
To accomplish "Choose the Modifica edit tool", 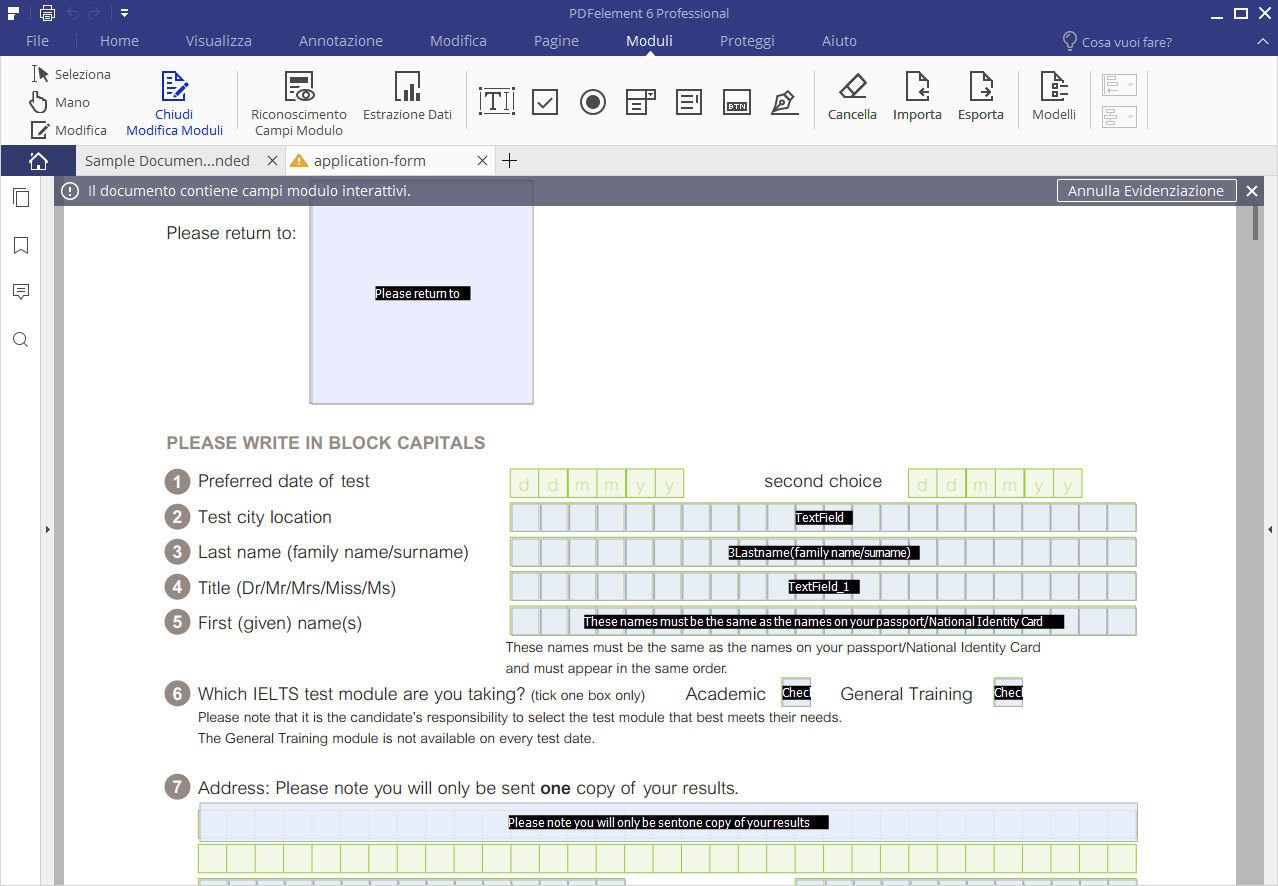I will pyautogui.click(x=69, y=130).
